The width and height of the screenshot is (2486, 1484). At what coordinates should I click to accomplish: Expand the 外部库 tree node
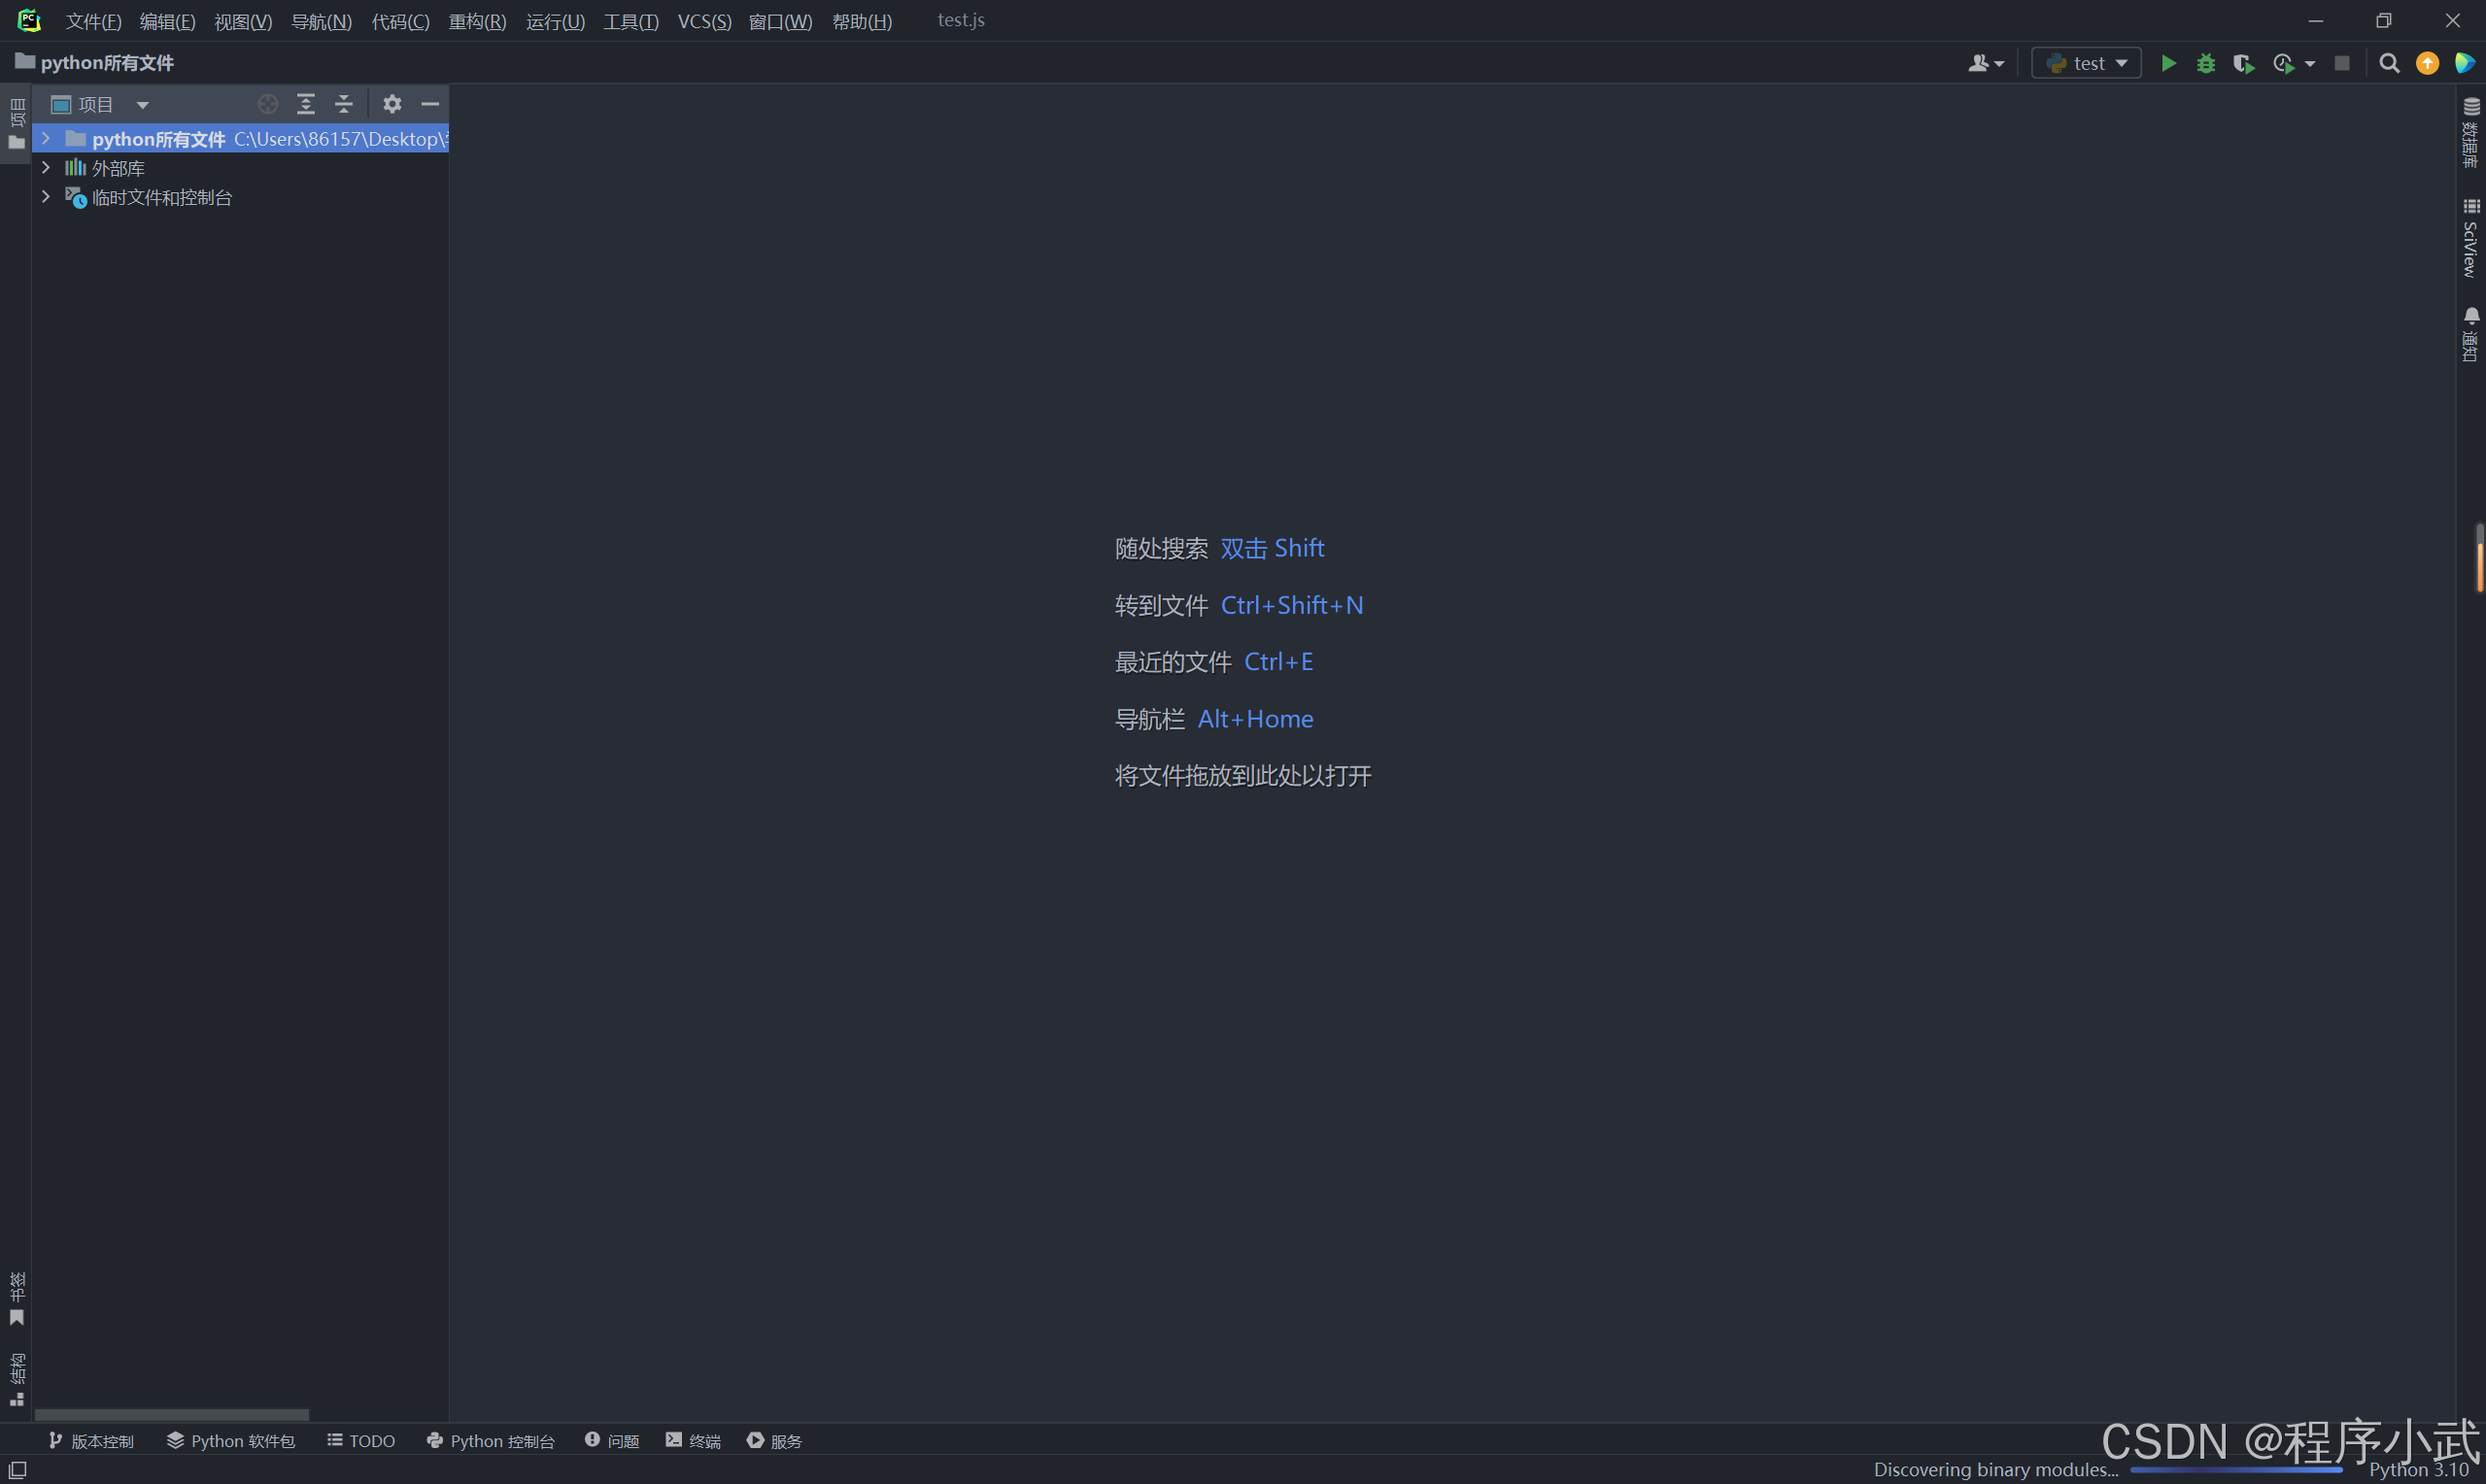click(x=46, y=168)
